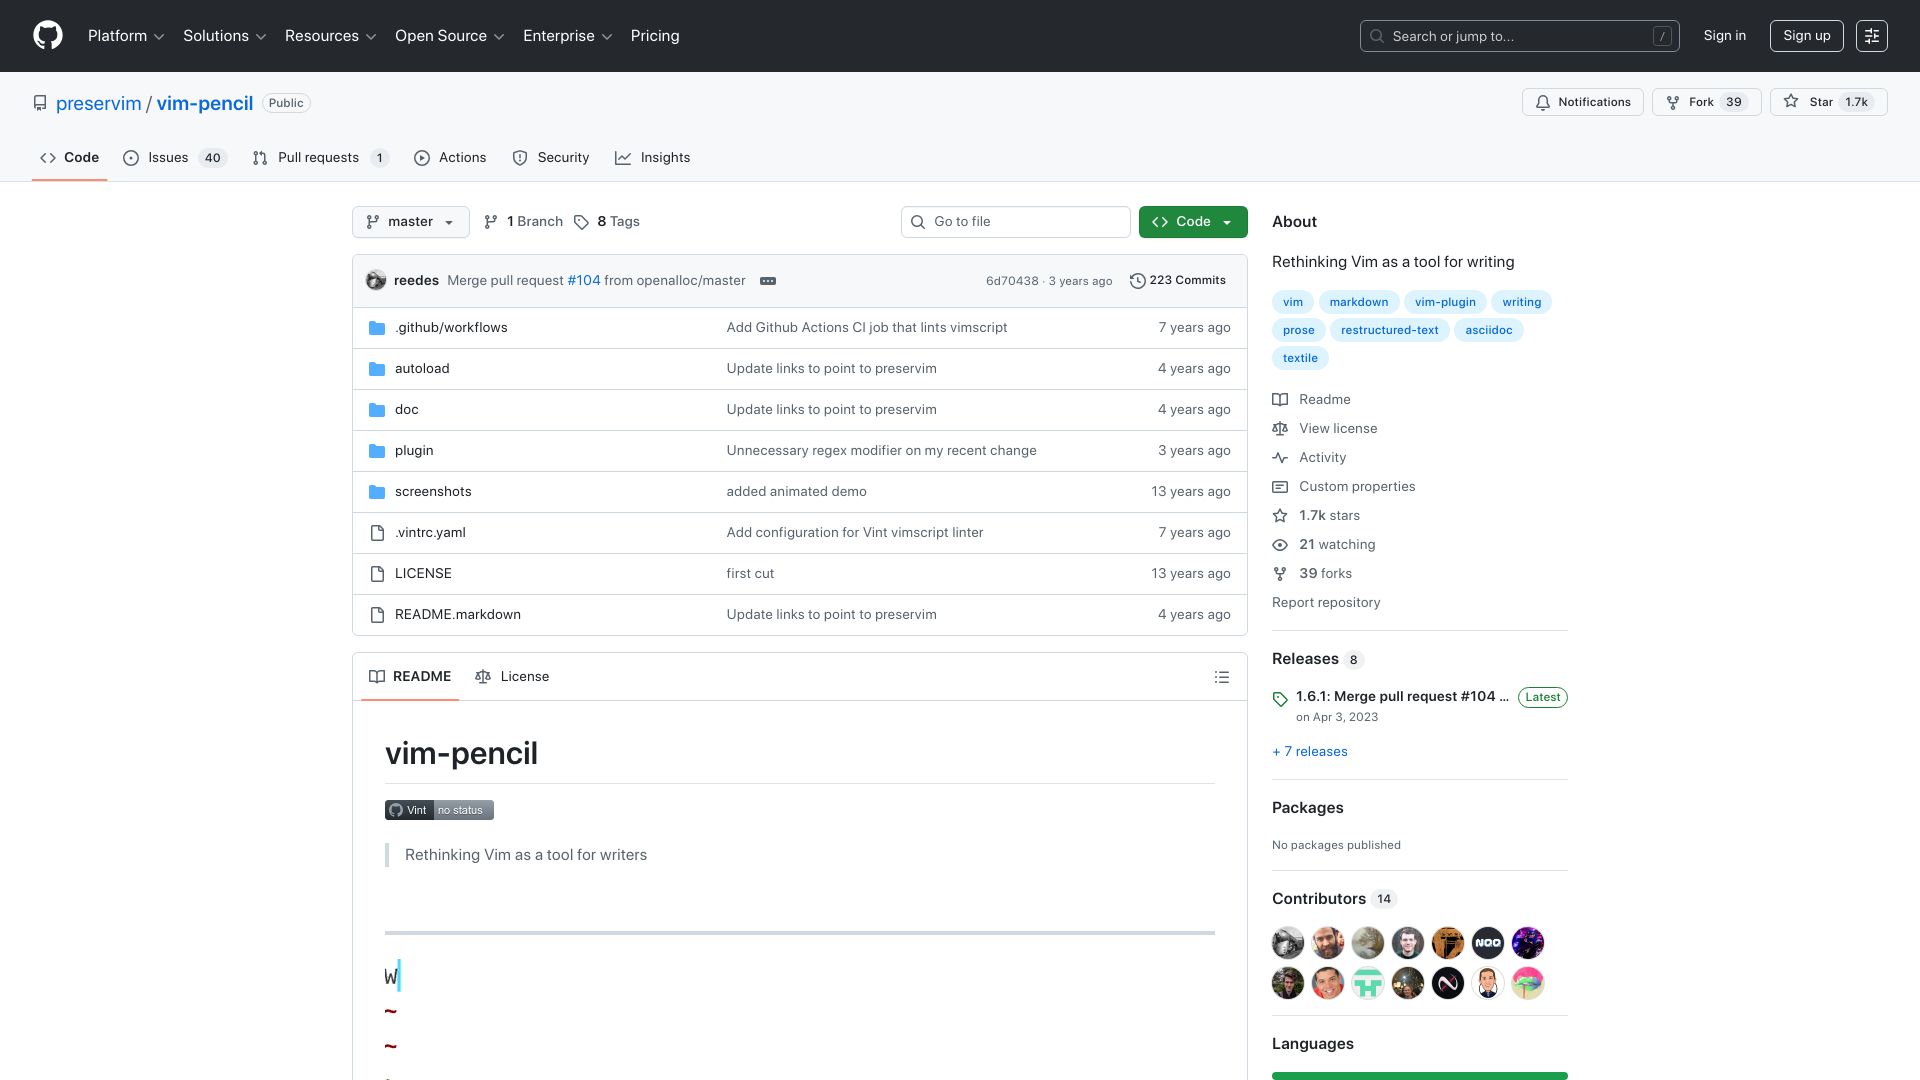1920x1080 pixels.
Task: Open the README outline list icon
Action: (x=1221, y=677)
